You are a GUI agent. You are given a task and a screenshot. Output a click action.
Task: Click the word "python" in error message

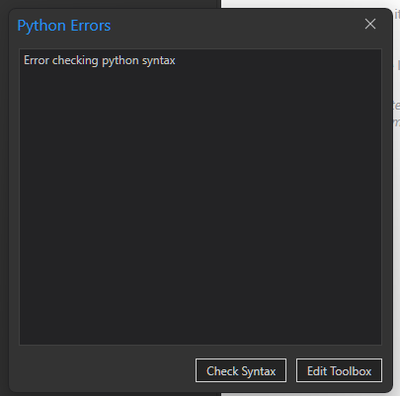pyautogui.click(x=120, y=61)
